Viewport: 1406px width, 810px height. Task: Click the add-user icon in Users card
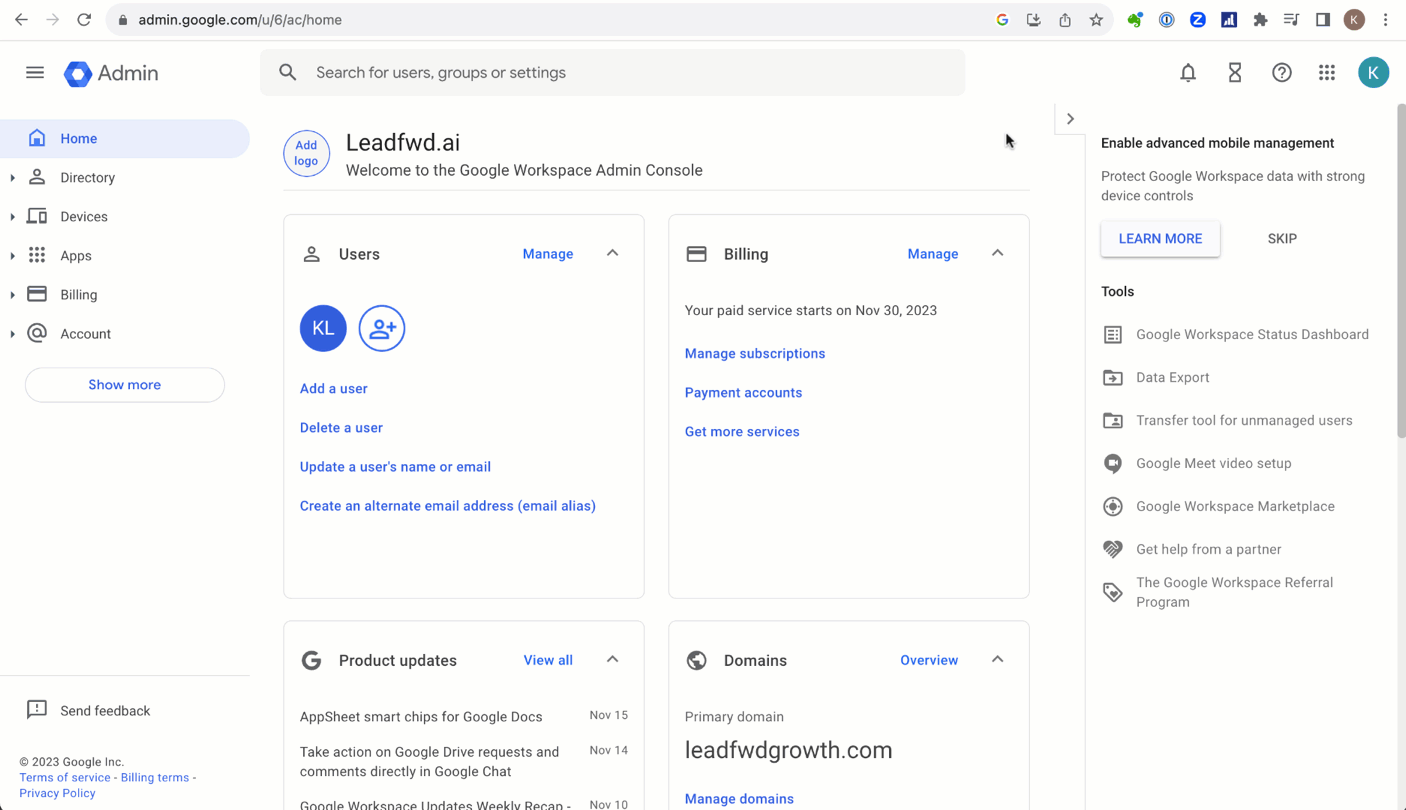381,328
